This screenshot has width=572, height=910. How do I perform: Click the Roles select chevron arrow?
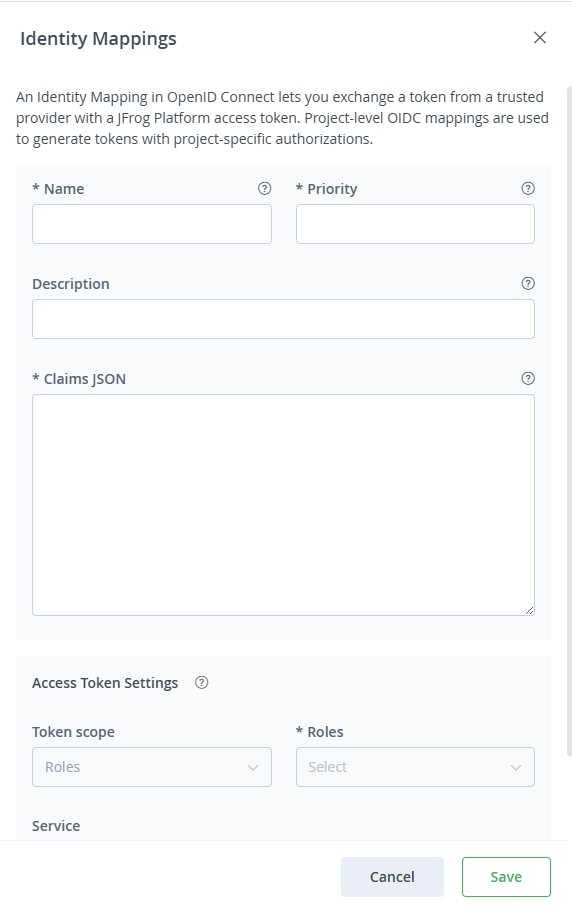coord(516,767)
